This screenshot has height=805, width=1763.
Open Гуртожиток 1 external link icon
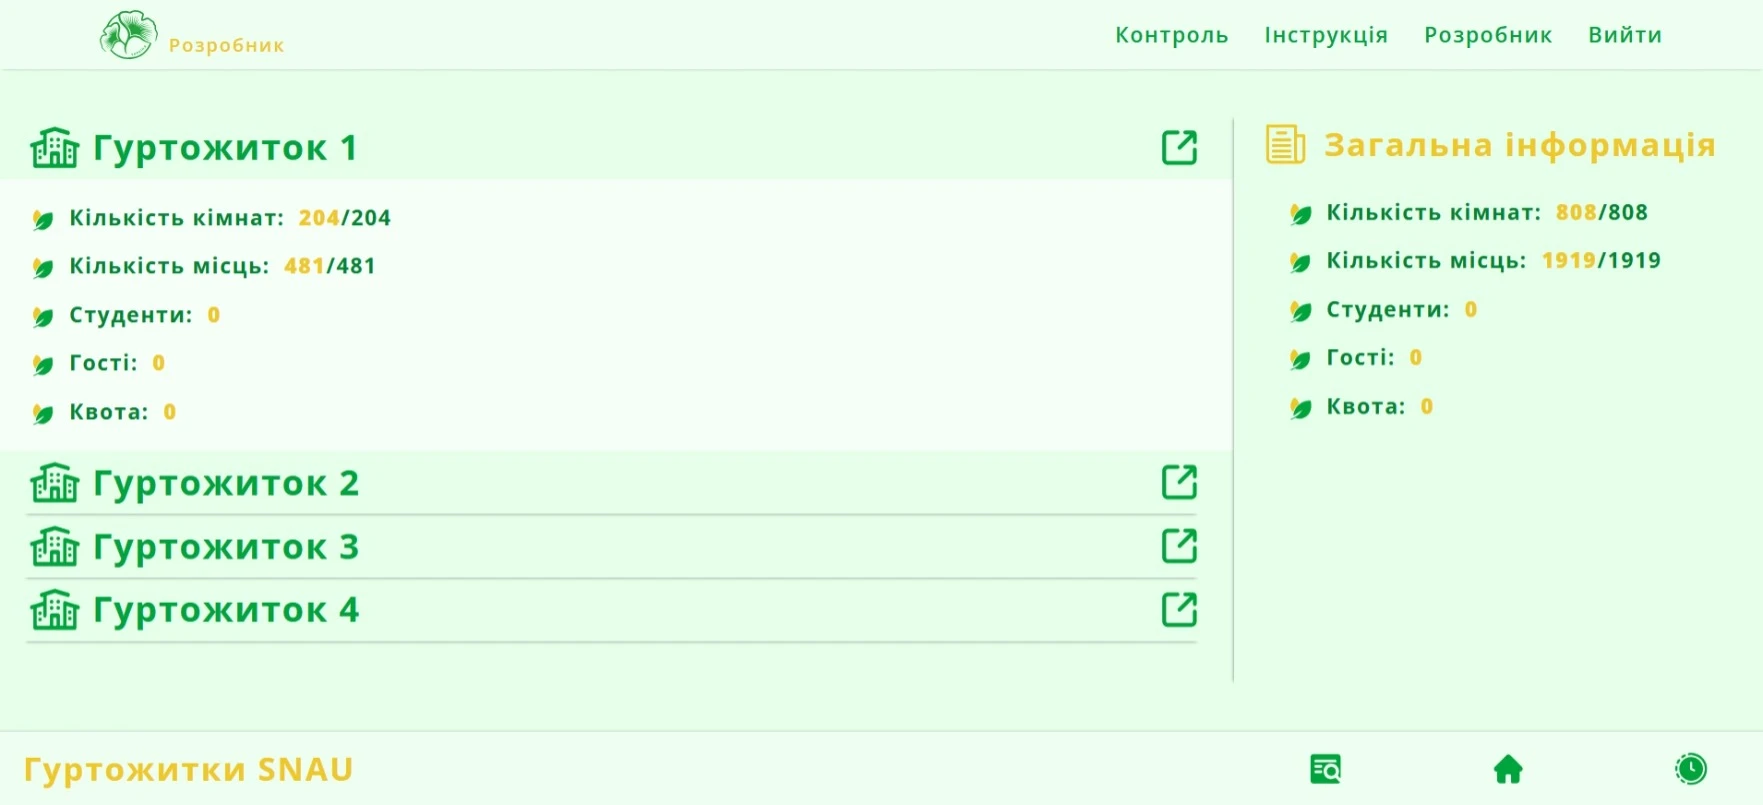click(x=1179, y=147)
